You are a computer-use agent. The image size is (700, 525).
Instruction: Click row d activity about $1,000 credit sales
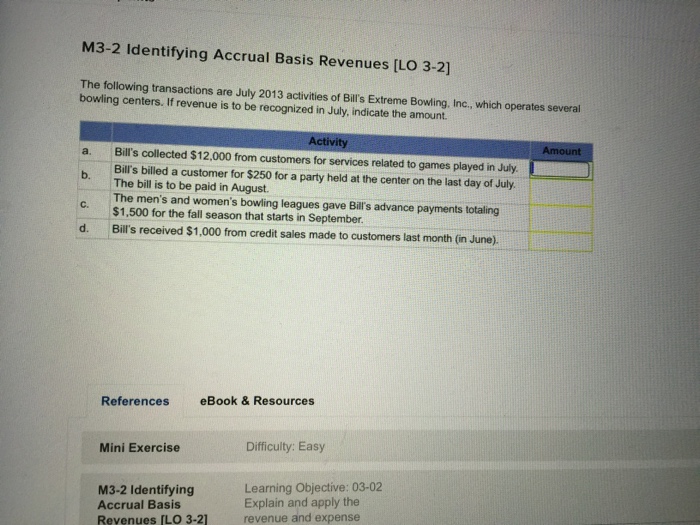[x=305, y=235]
